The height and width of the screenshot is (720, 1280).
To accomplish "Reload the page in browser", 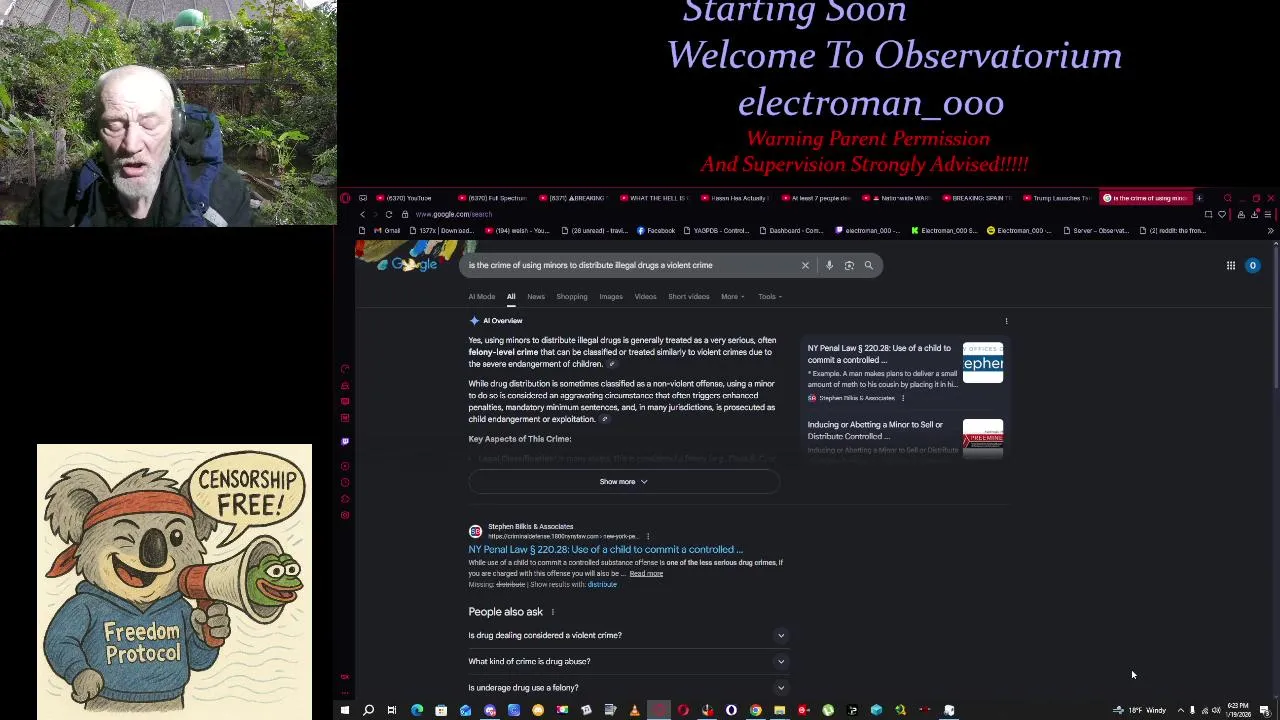I will [389, 214].
